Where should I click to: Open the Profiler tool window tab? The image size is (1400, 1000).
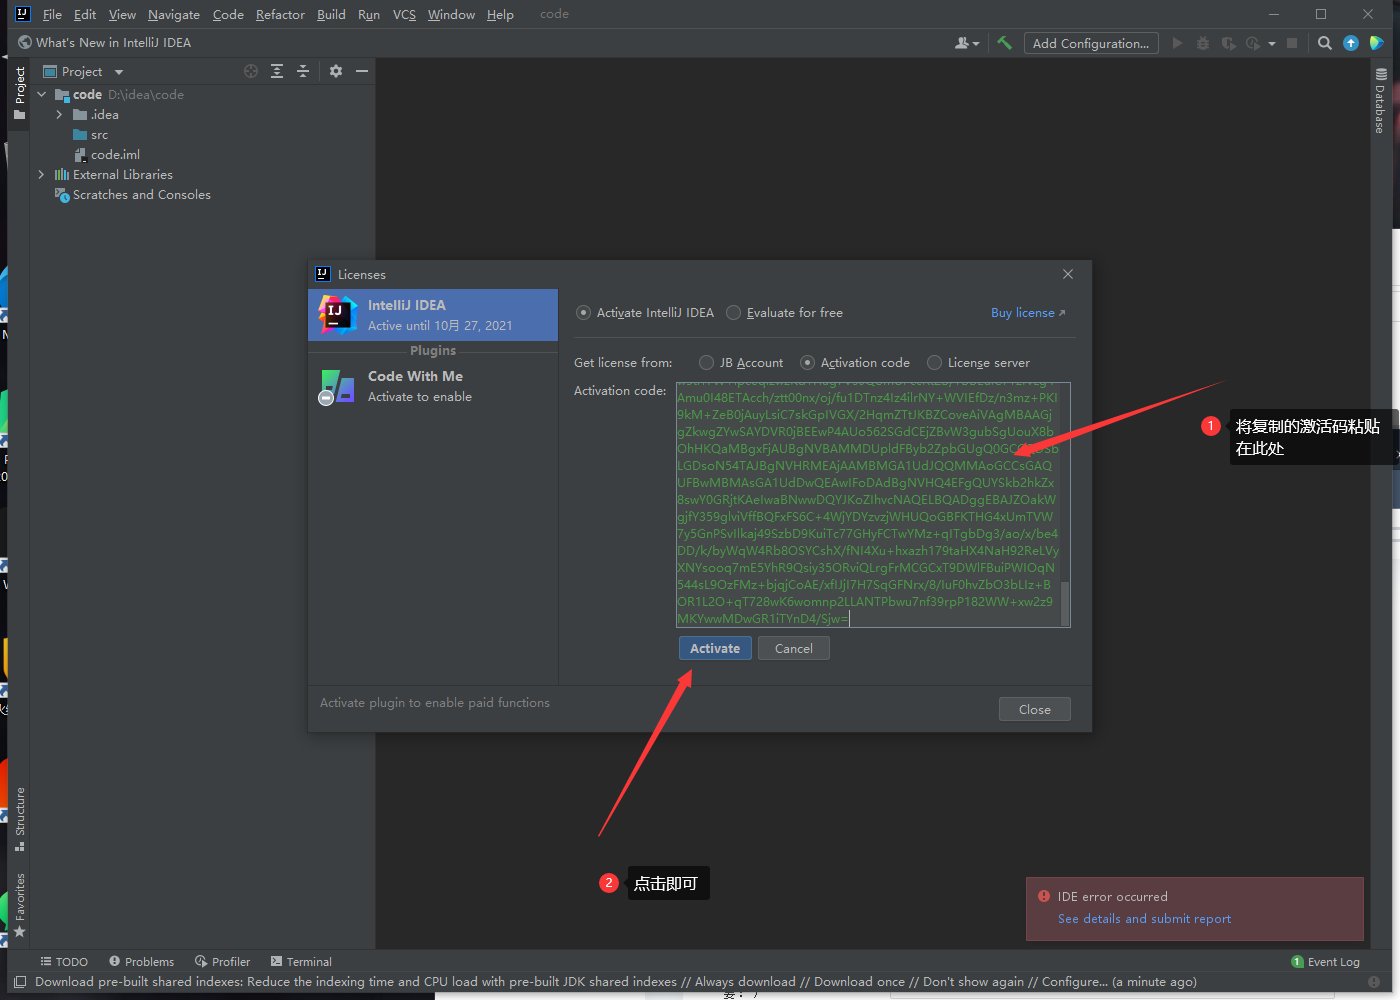[x=222, y=962]
